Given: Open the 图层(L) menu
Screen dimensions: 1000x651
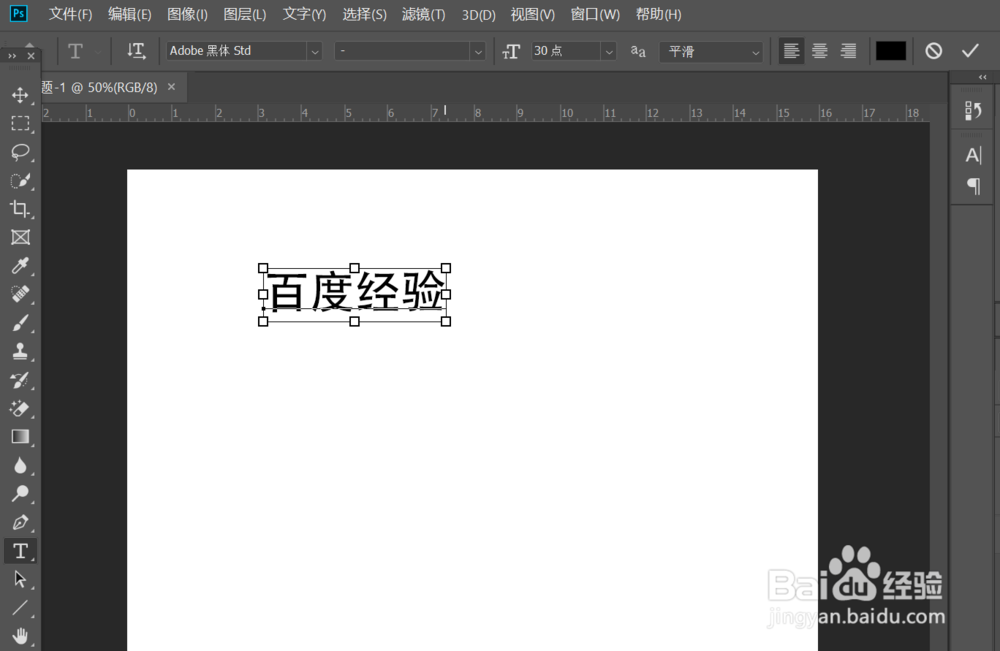Looking at the screenshot, I should pyautogui.click(x=245, y=14).
